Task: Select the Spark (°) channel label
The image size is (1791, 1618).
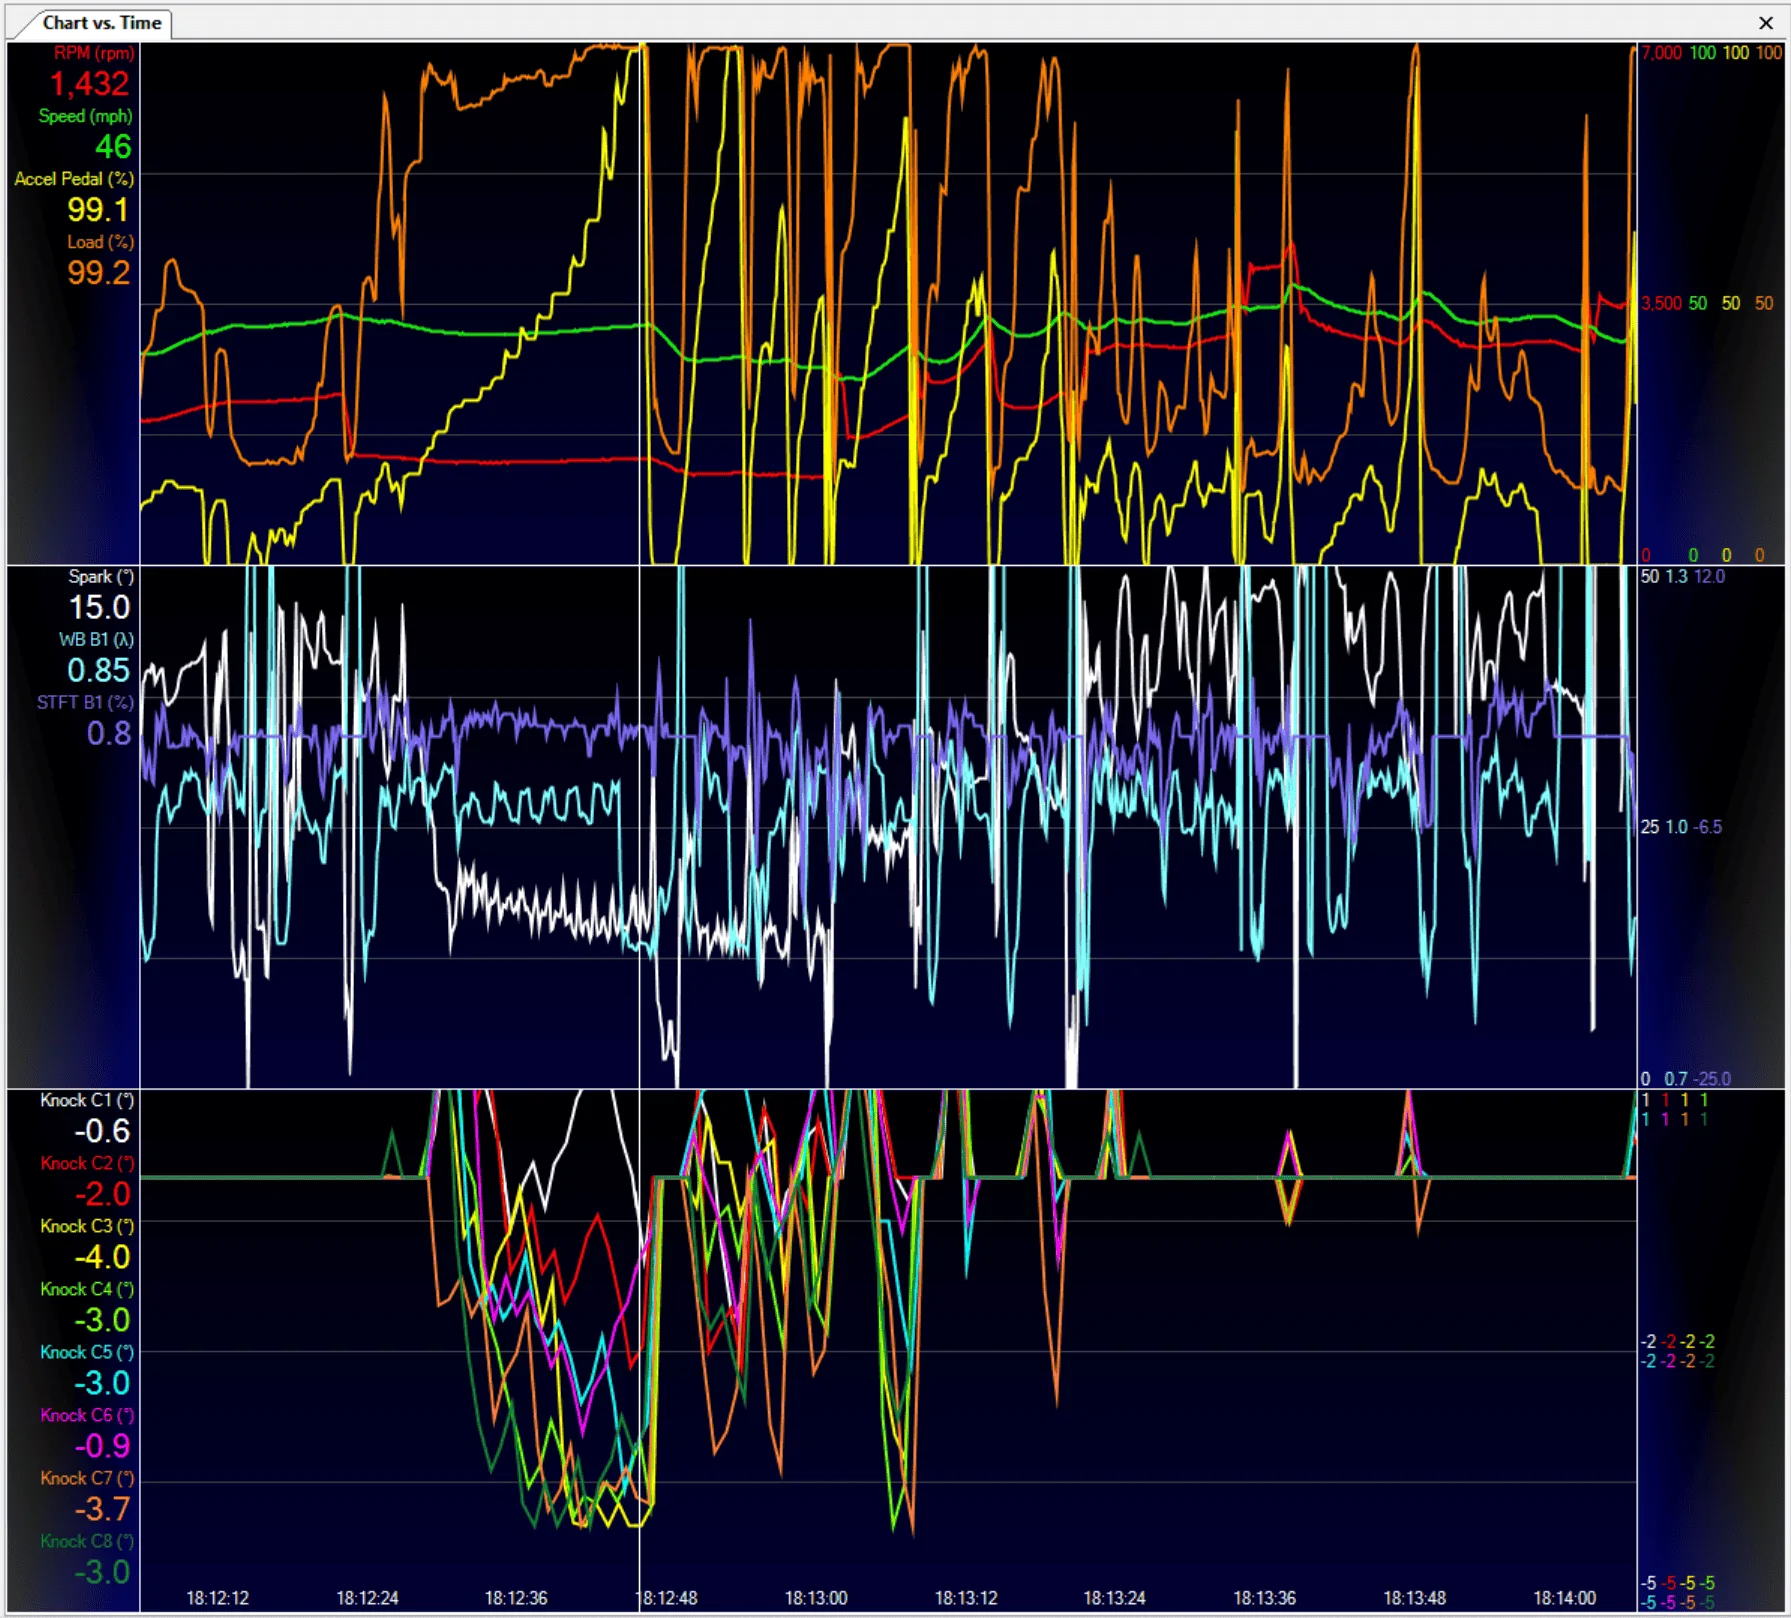Action: point(101,577)
